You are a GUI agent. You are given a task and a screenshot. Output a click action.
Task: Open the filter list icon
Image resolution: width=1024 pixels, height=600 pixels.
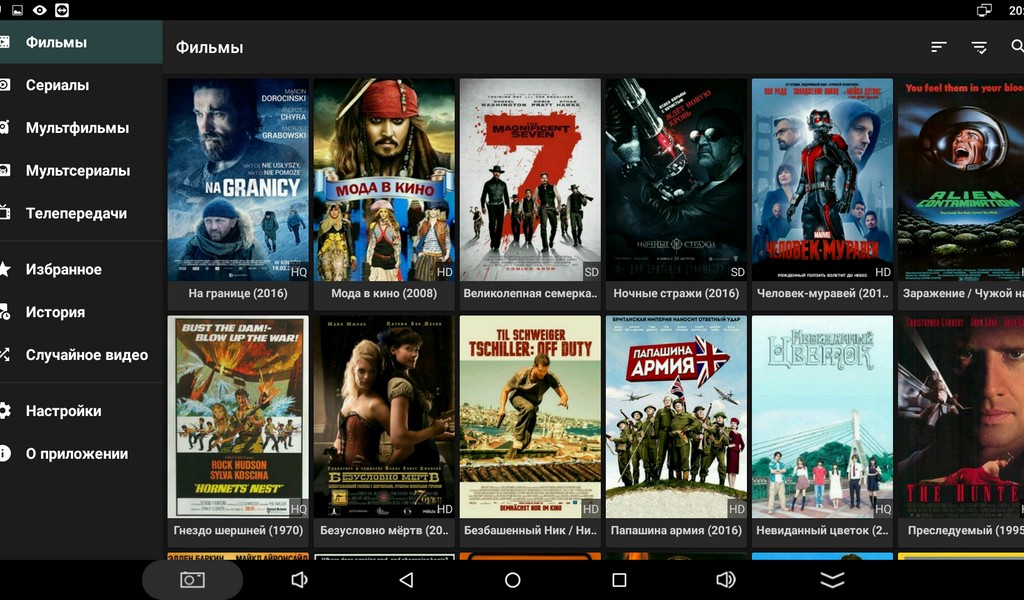point(979,47)
